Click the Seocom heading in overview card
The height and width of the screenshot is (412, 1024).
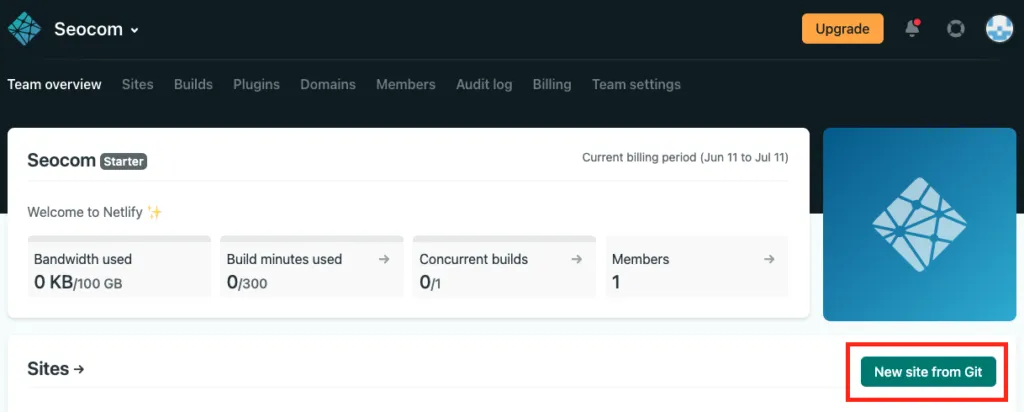[61, 160]
